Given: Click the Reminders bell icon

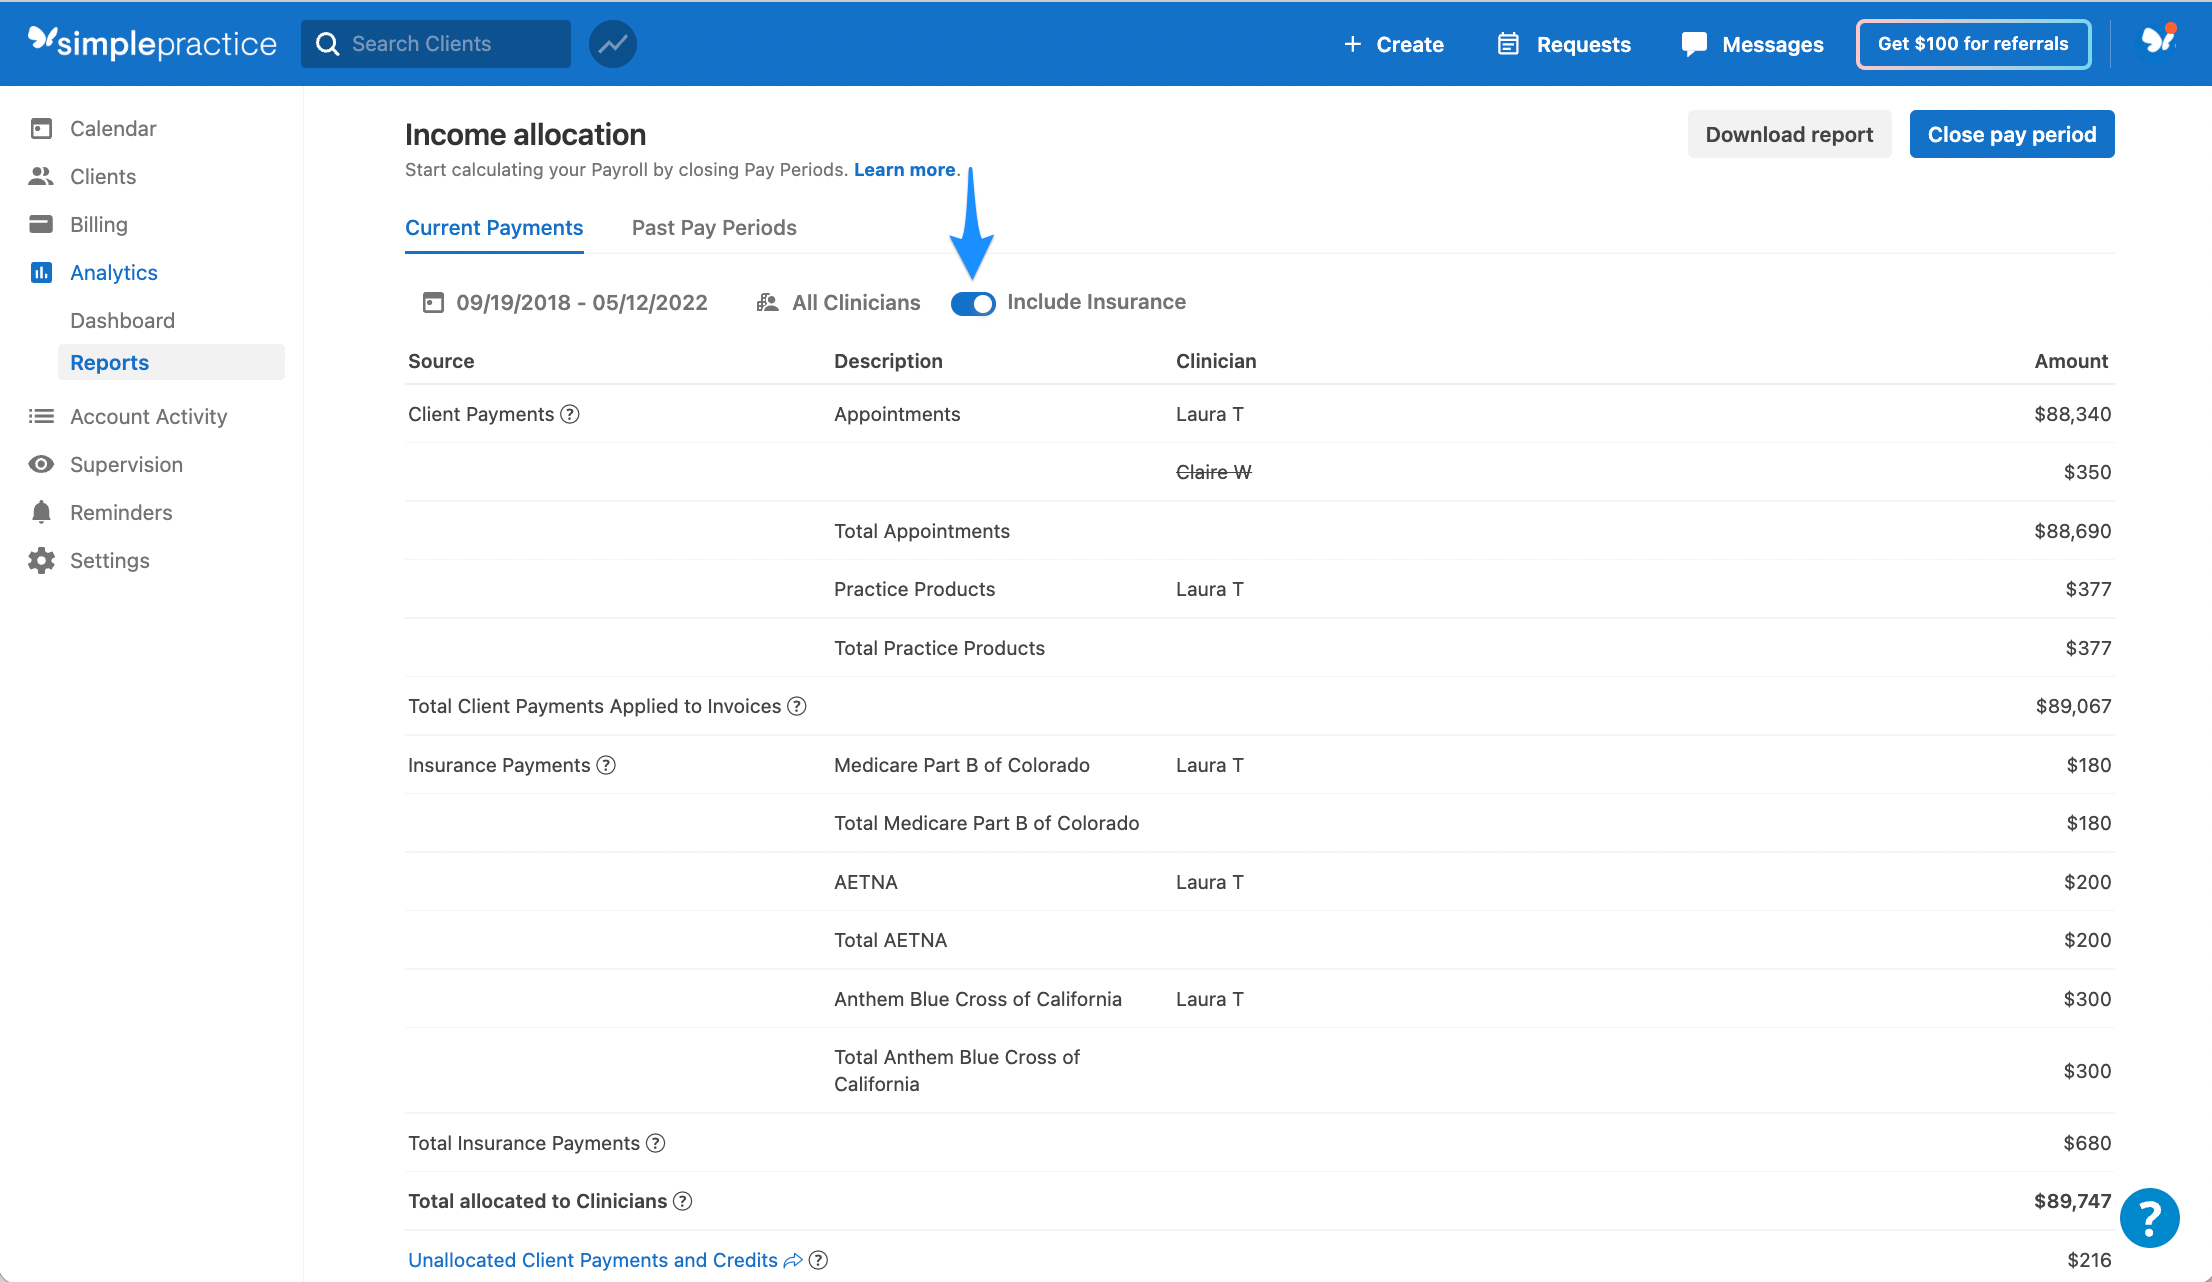Looking at the screenshot, I should point(41,512).
